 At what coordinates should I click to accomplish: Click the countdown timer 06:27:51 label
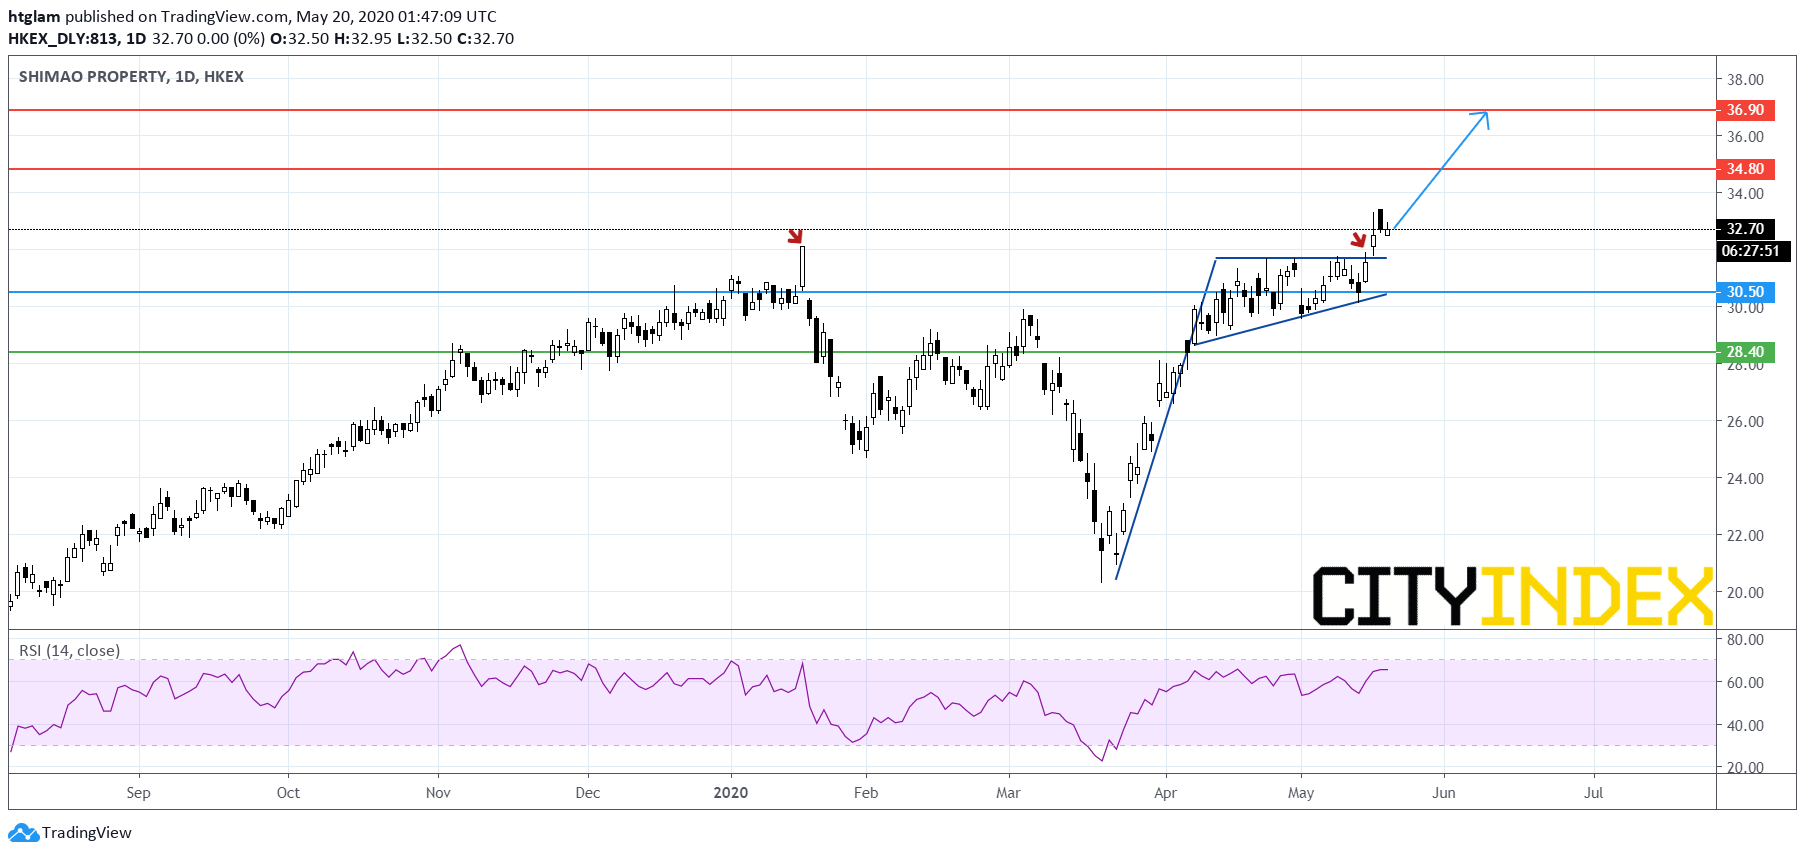click(x=1750, y=251)
